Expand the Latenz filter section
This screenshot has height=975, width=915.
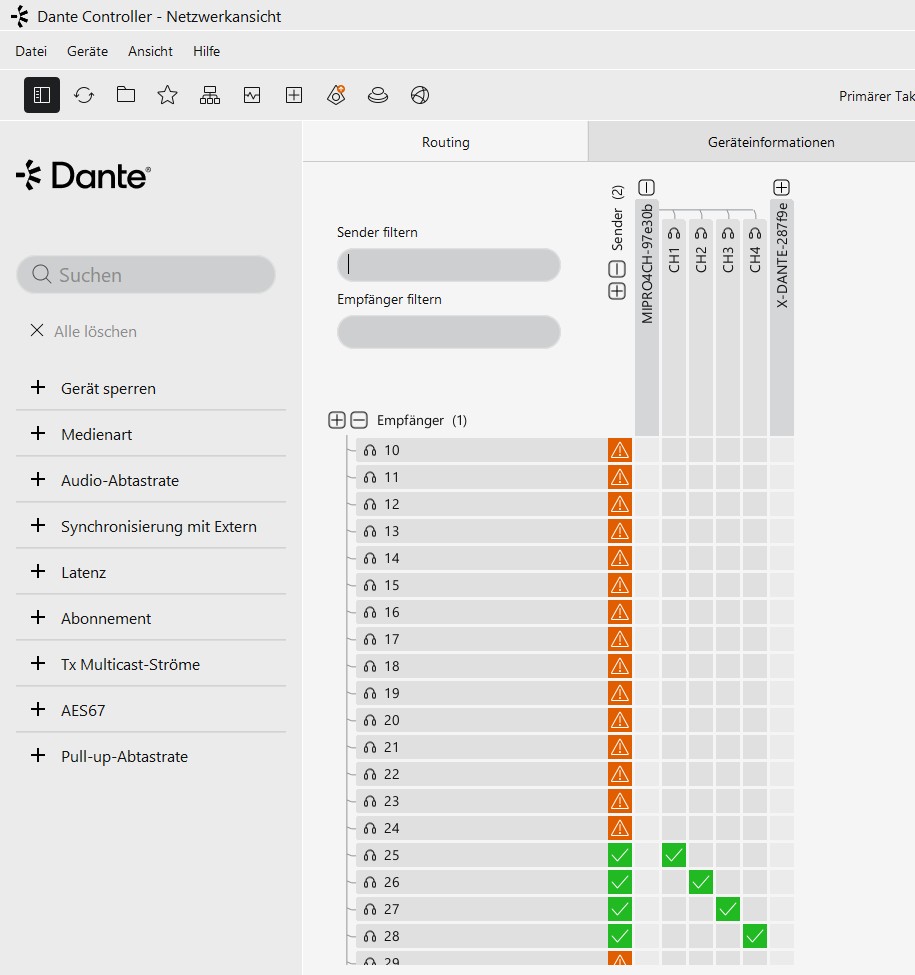click(x=38, y=571)
